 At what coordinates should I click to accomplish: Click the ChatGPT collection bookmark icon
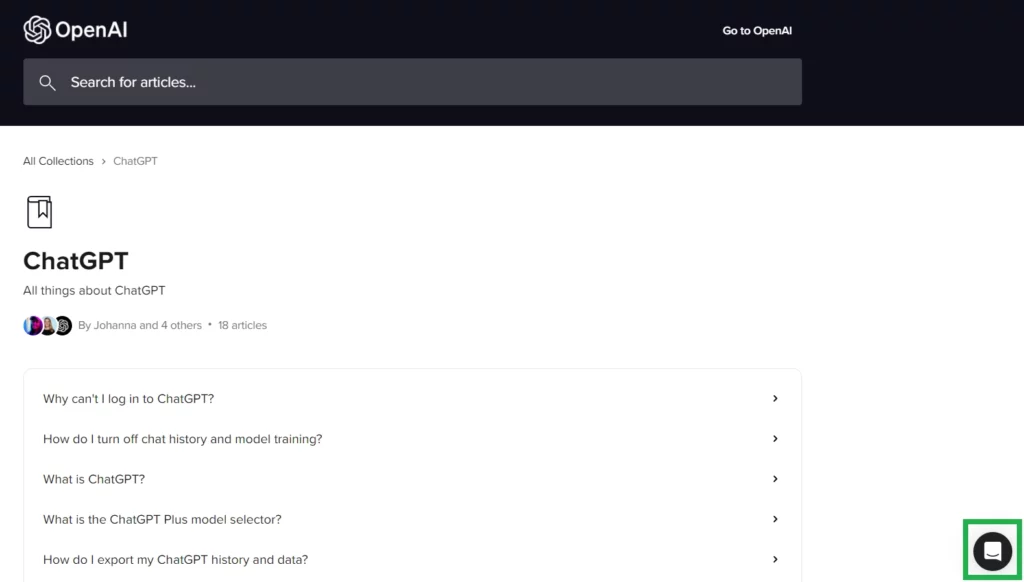[39, 212]
